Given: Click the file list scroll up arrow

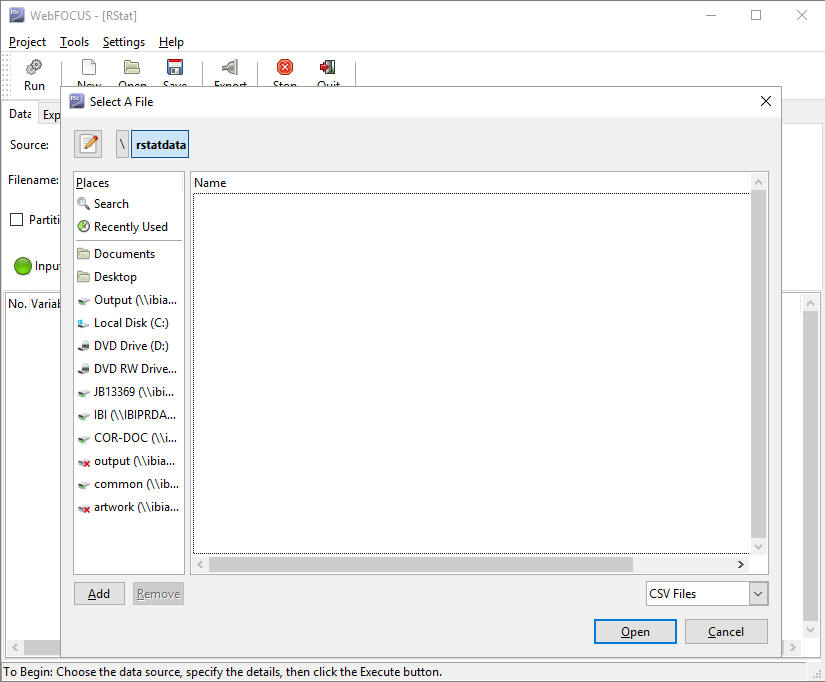Looking at the screenshot, I should coord(758,182).
